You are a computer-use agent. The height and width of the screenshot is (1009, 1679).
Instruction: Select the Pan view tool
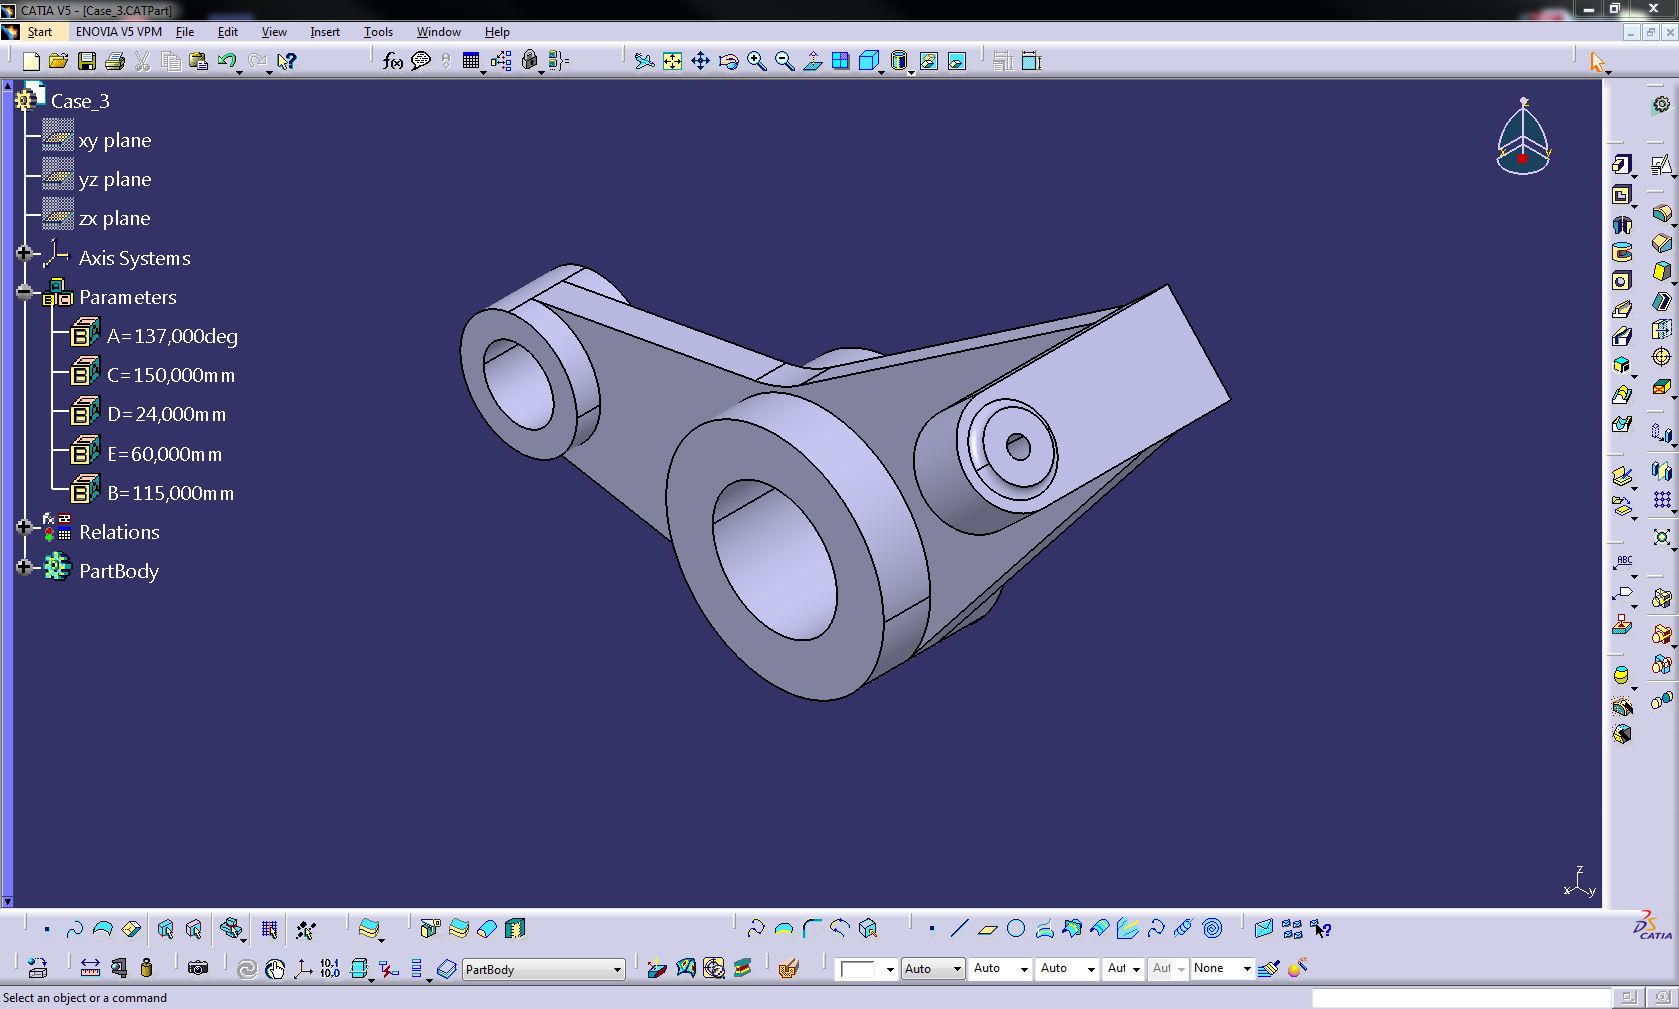coord(701,62)
